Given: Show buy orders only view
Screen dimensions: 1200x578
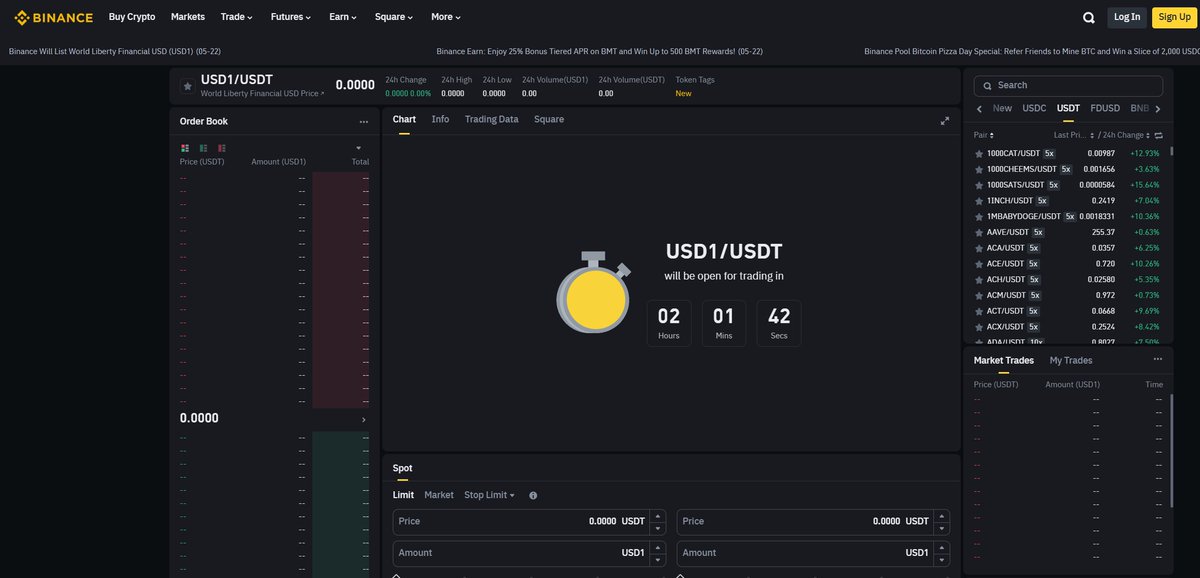Looking at the screenshot, I should tap(203, 148).
